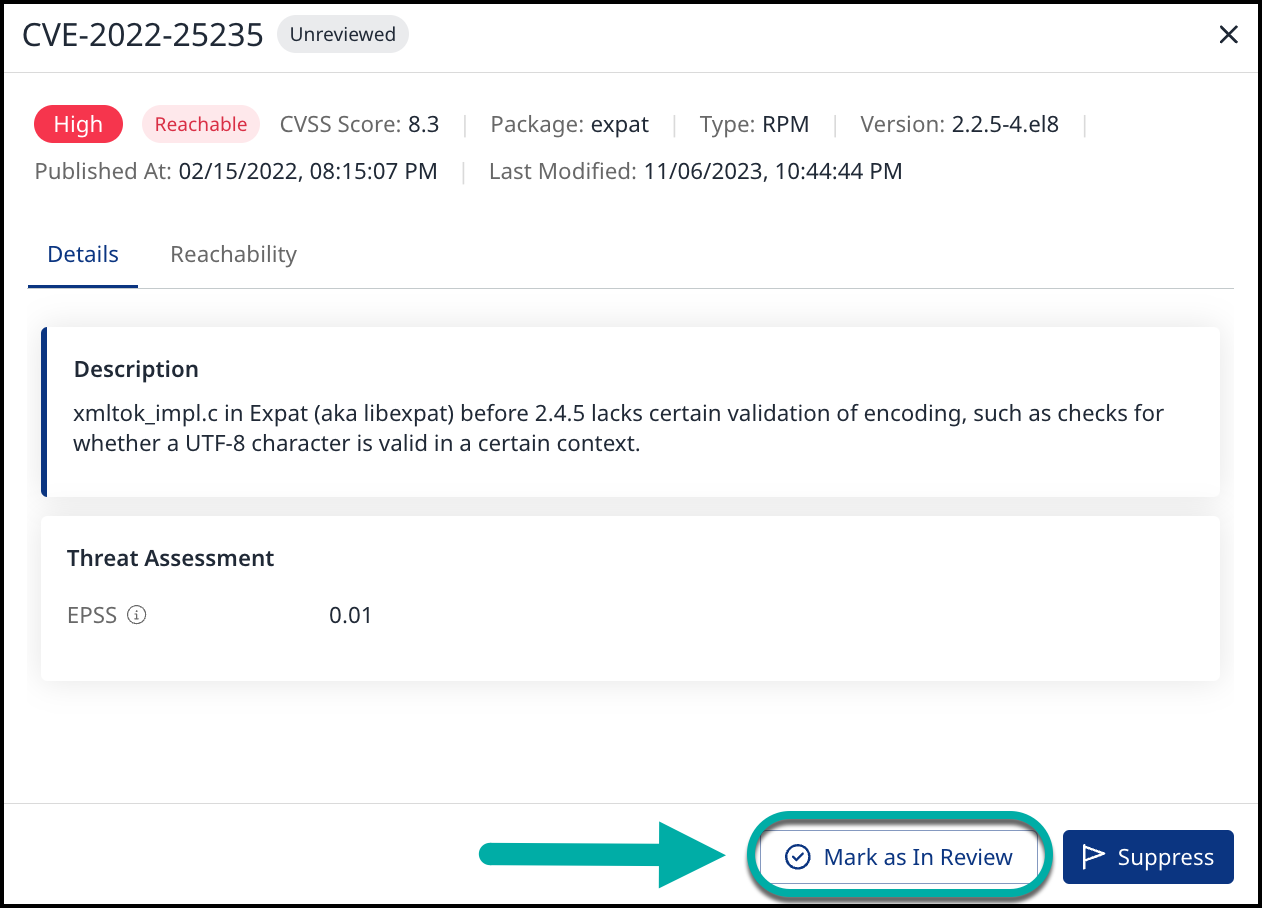This screenshot has height=908, width=1262.
Task: Click the Unreviewed status badge
Action: click(x=342, y=34)
